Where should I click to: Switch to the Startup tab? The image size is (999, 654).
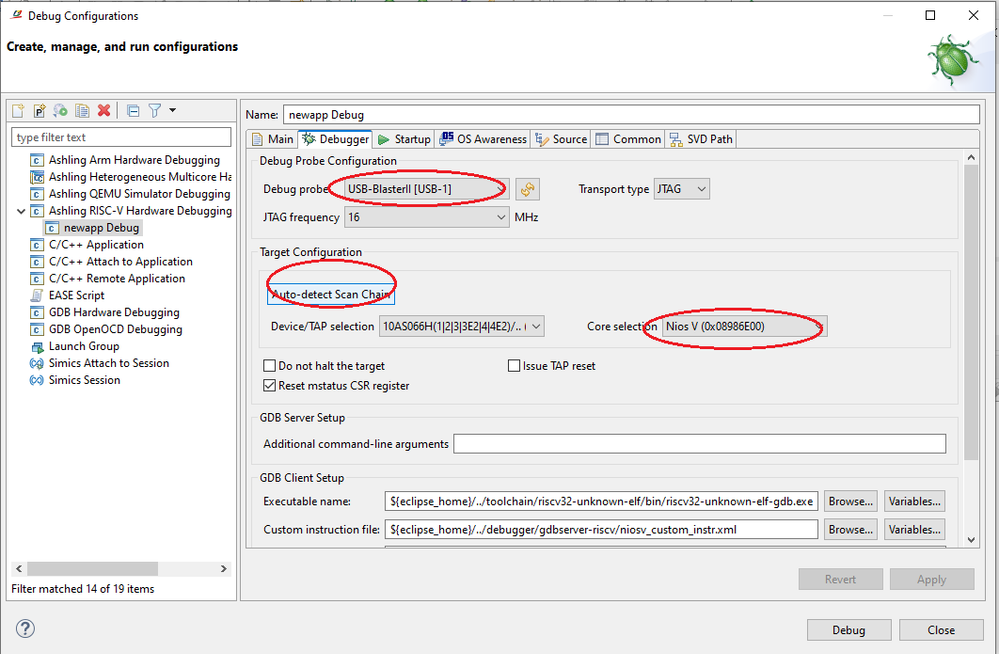(x=404, y=139)
